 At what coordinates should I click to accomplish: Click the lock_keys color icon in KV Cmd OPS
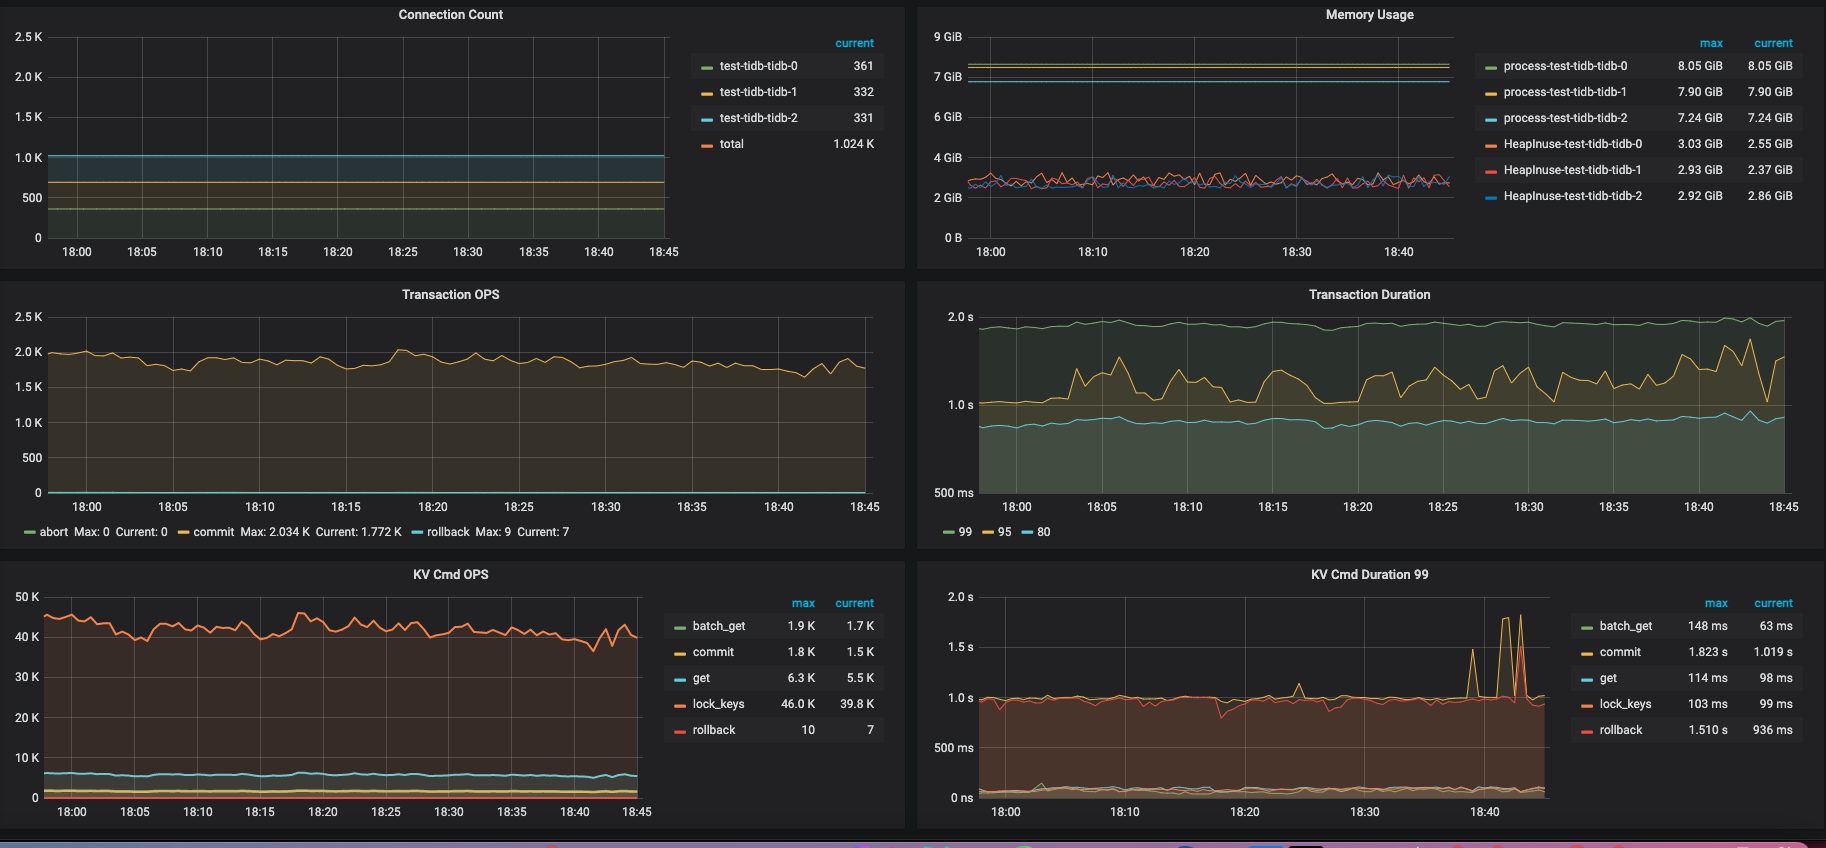tap(680, 705)
